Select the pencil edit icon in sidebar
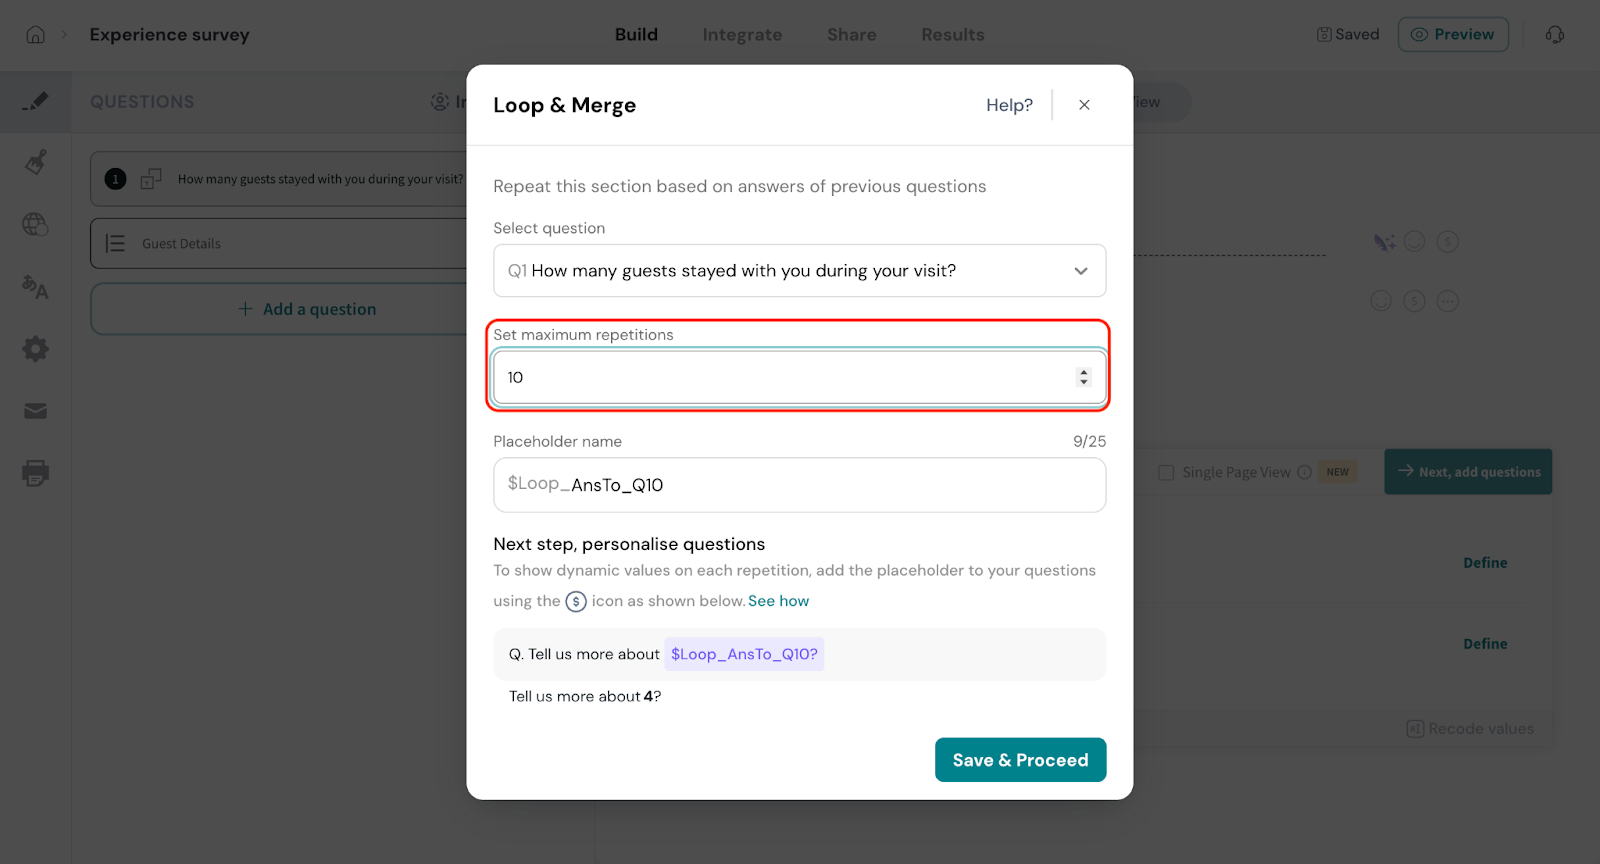1600x864 pixels. pyautogui.click(x=36, y=101)
